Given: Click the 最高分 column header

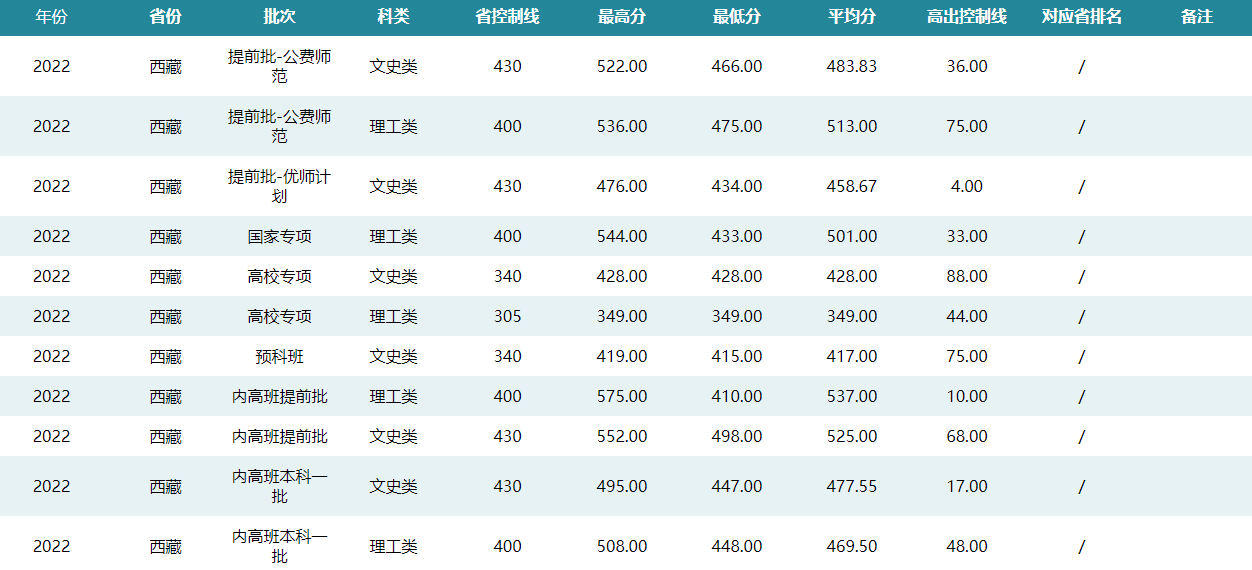Looking at the screenshot, I should click(x=621, y=17).
